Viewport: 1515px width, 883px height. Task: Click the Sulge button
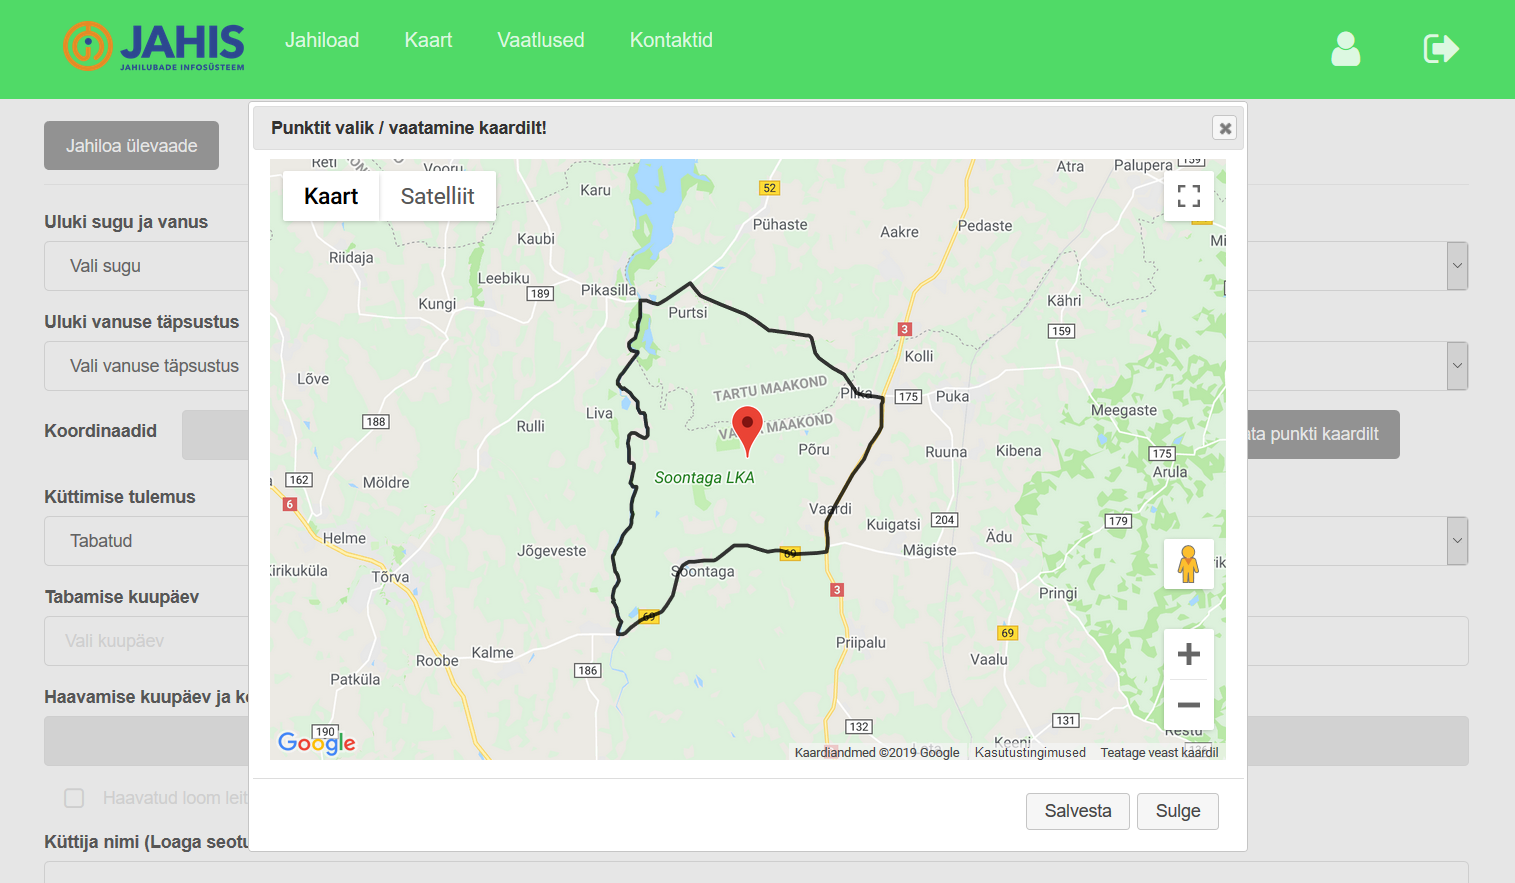tap(1177, 811)
